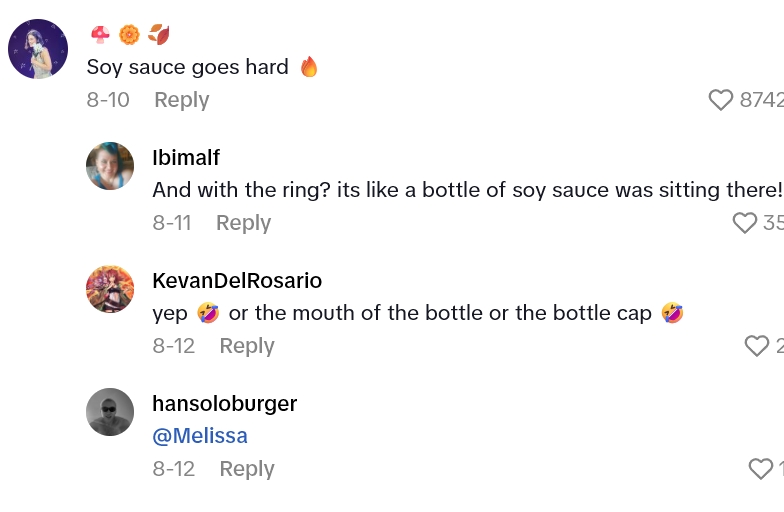Heart hansoloburger's @Melissa comment
784x512 pixels.
point(760,469)
